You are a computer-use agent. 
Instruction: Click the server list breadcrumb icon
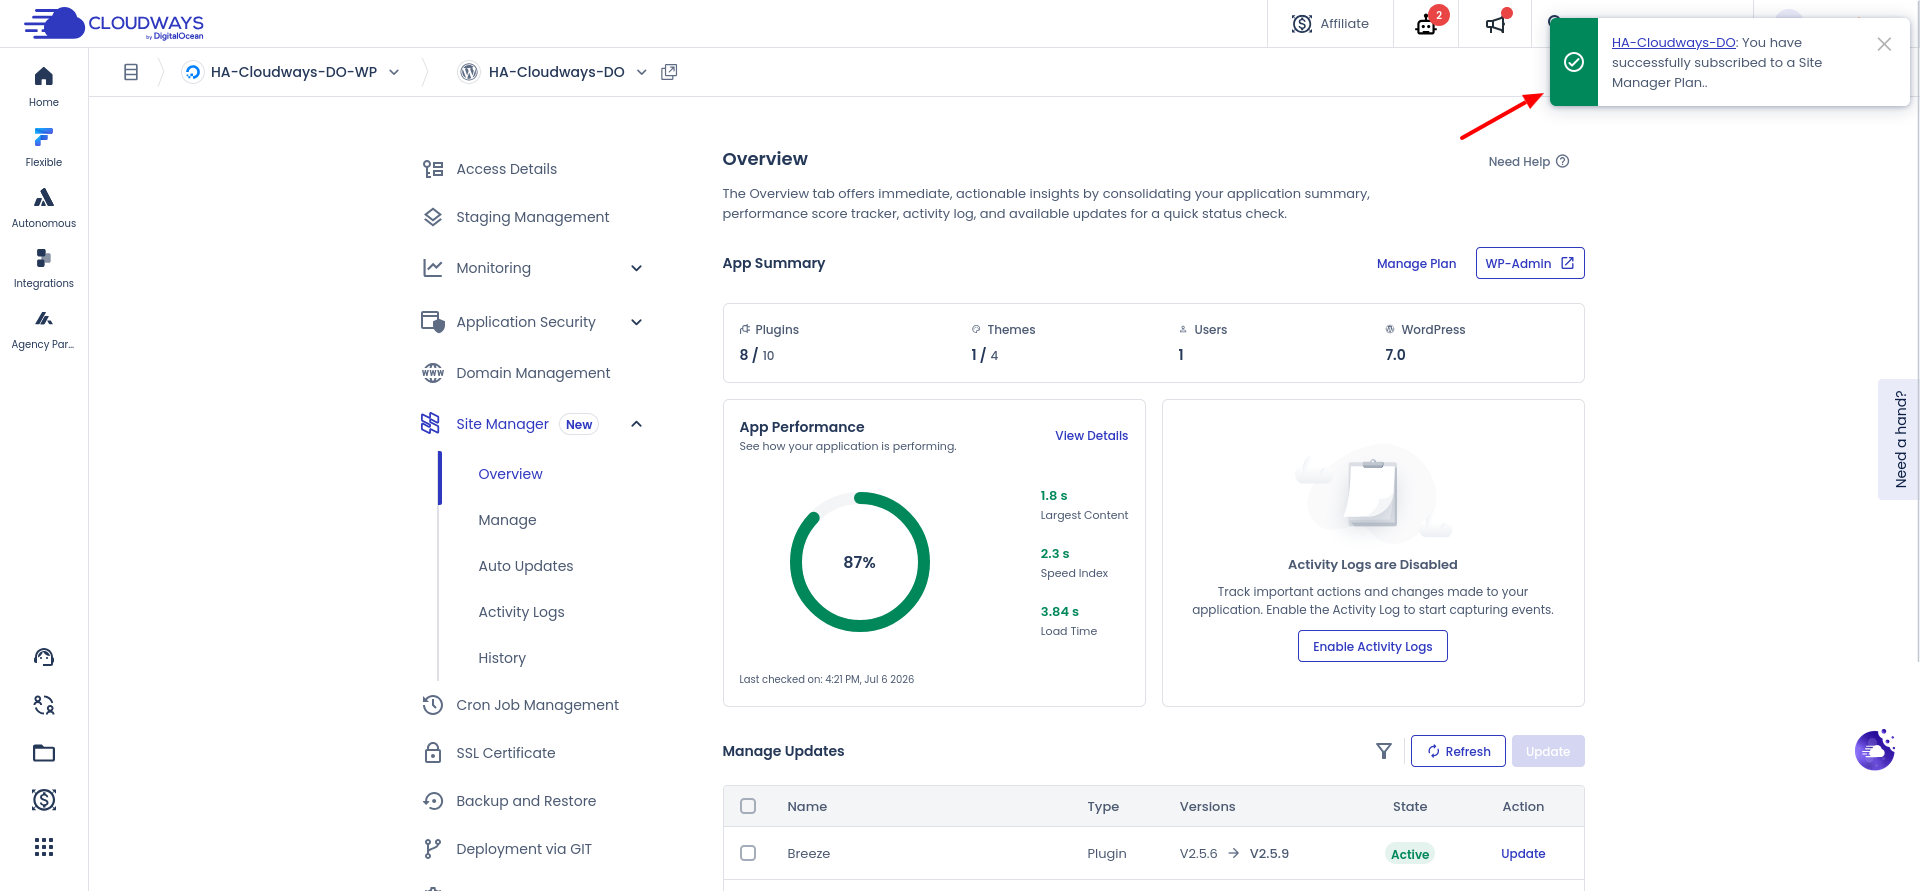tap(131, 72)
